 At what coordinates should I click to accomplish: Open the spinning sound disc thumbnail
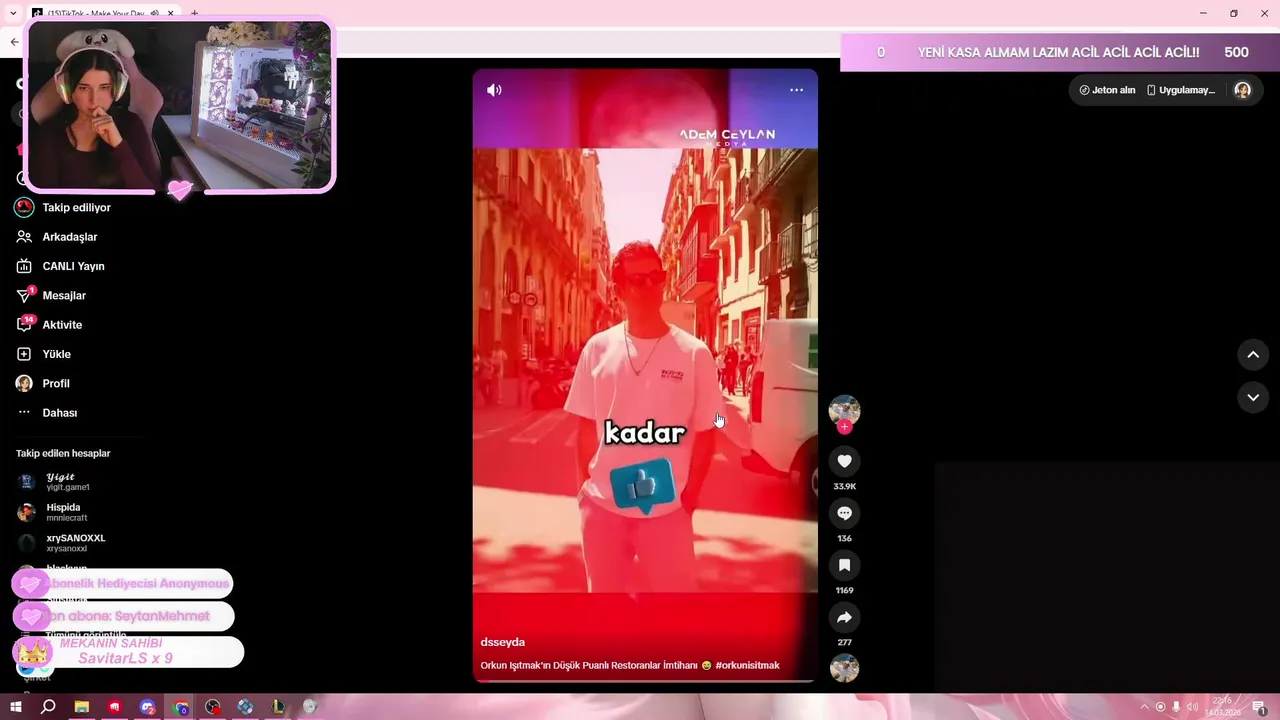click(x=844, y=668)
